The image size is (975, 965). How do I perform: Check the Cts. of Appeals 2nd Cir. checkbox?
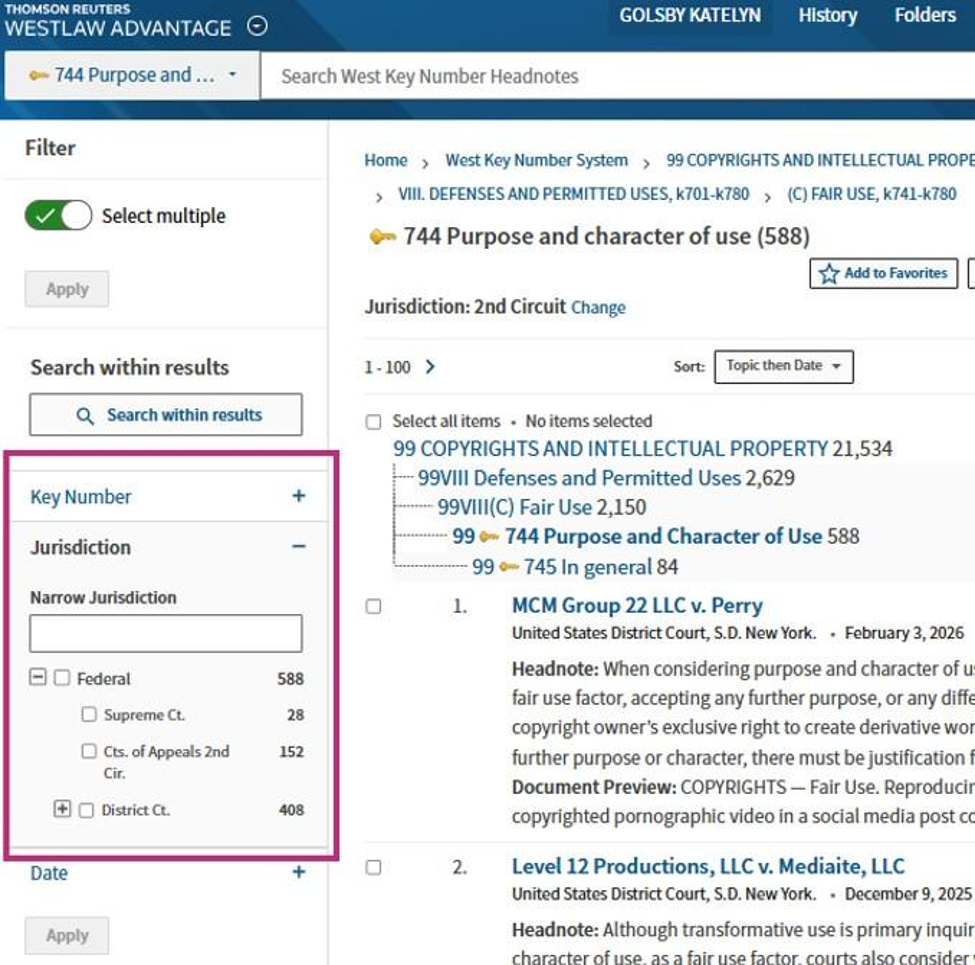point(89,751)
